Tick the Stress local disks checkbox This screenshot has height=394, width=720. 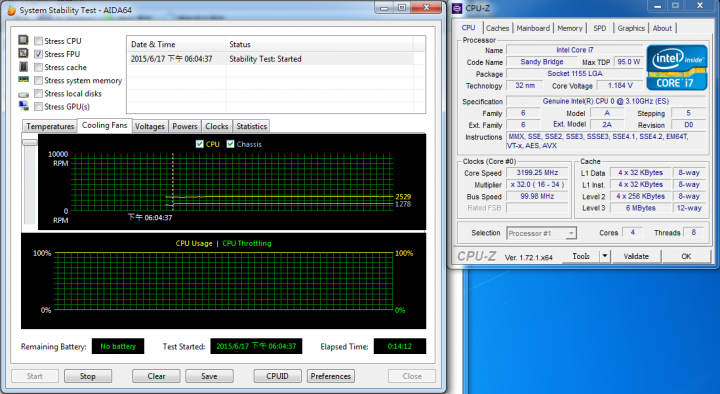(x=39, y=94)
